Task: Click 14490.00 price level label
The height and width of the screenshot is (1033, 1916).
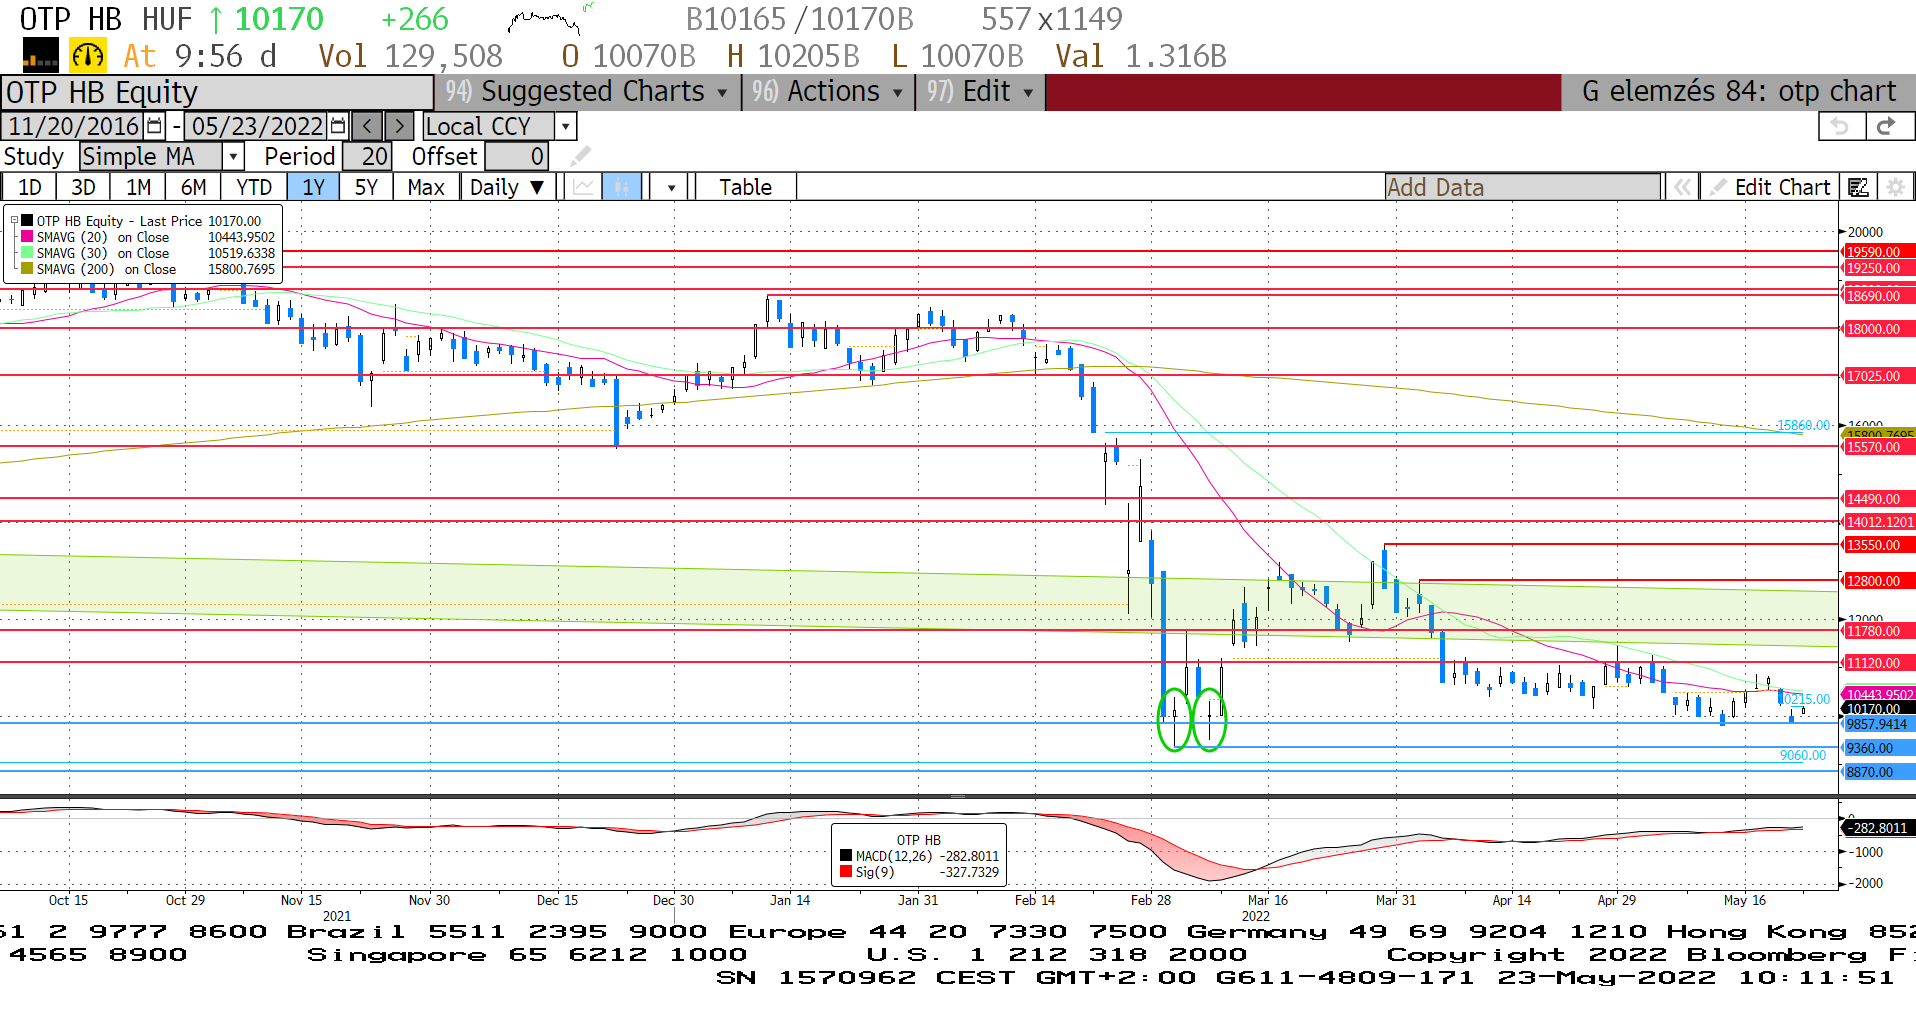Action: pyautogui.click(x=1879, y=499)
